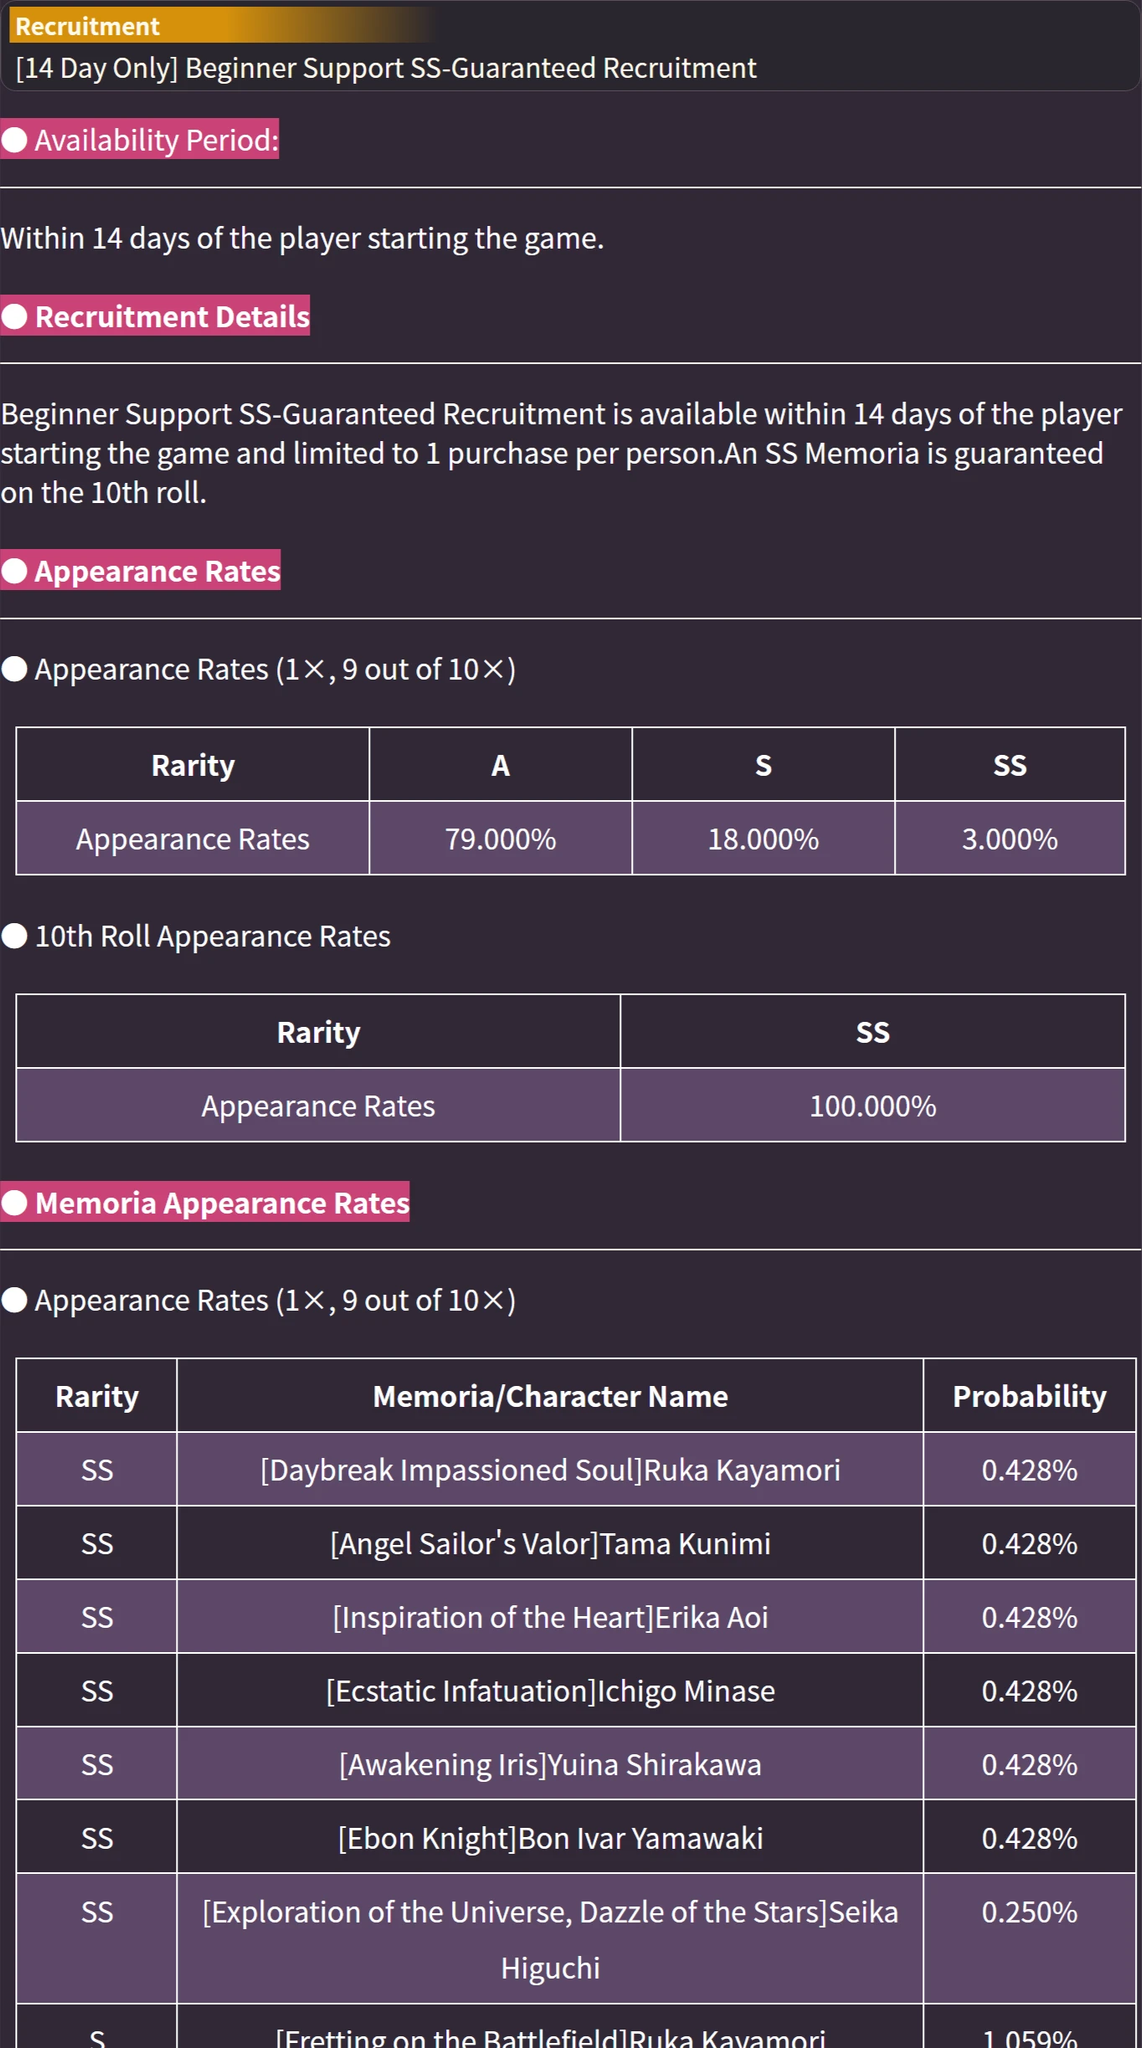
Task: Click the Angel Sailor's Valor Tama Kunimi row
Action: coord(576,1543)
